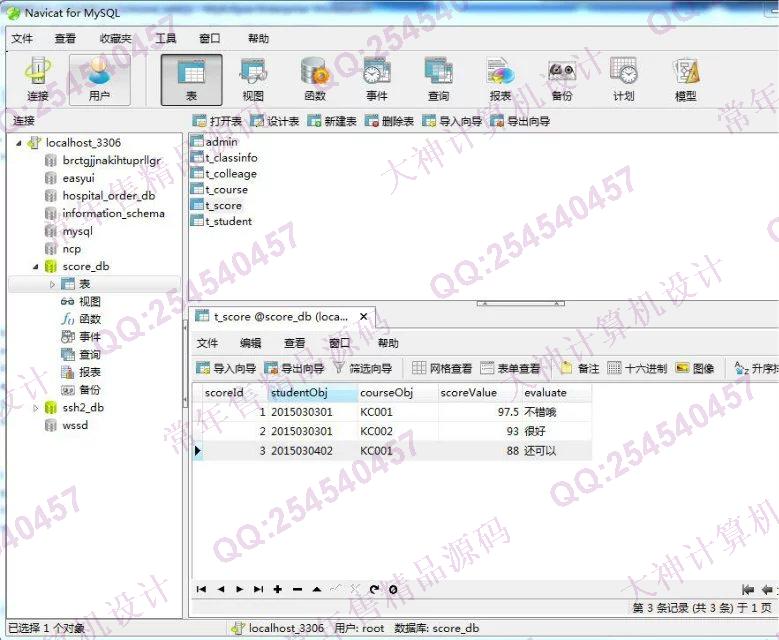Select the t_course table
The height and width of the screenshot is (640, 779).
220,189
